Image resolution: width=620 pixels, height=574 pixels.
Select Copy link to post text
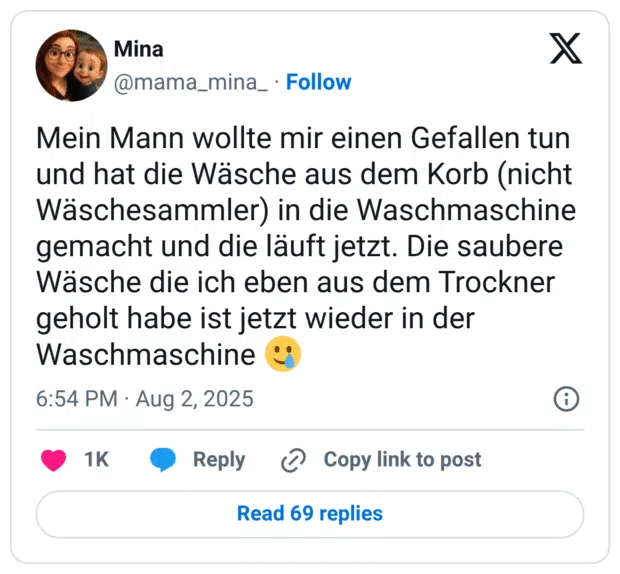402,460
